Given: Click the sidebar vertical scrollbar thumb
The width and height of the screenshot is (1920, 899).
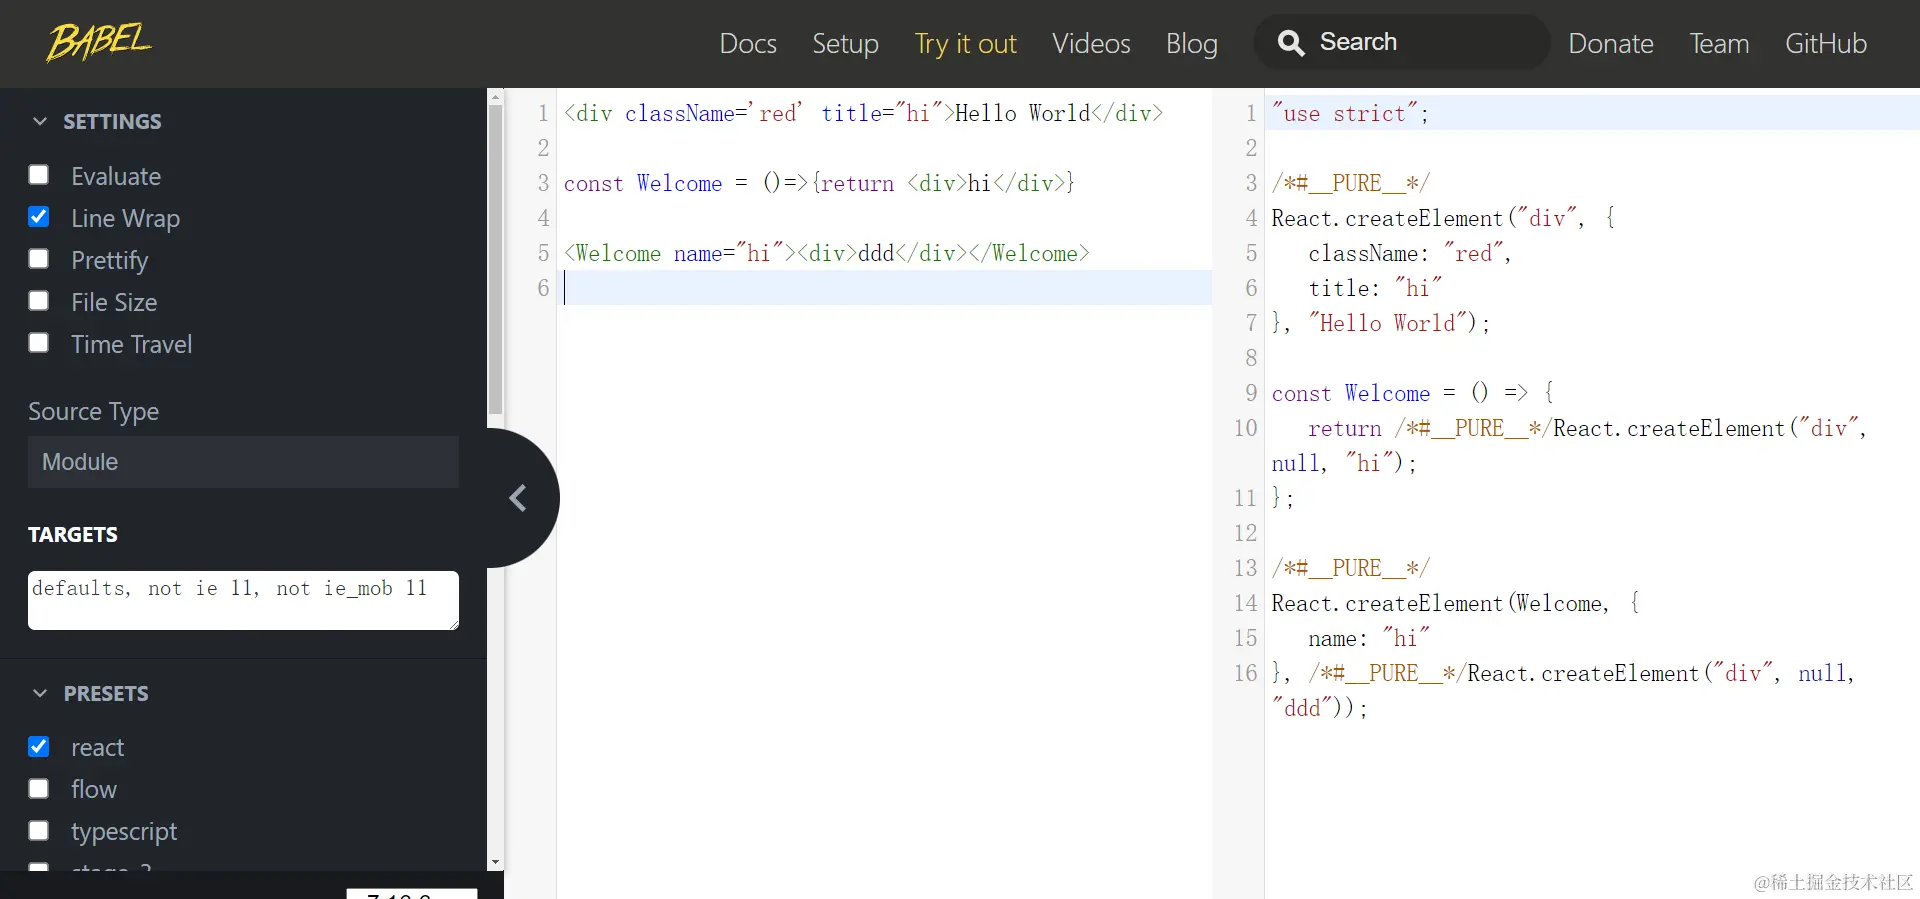Looking at the screenshot, I should click(495, 261).
